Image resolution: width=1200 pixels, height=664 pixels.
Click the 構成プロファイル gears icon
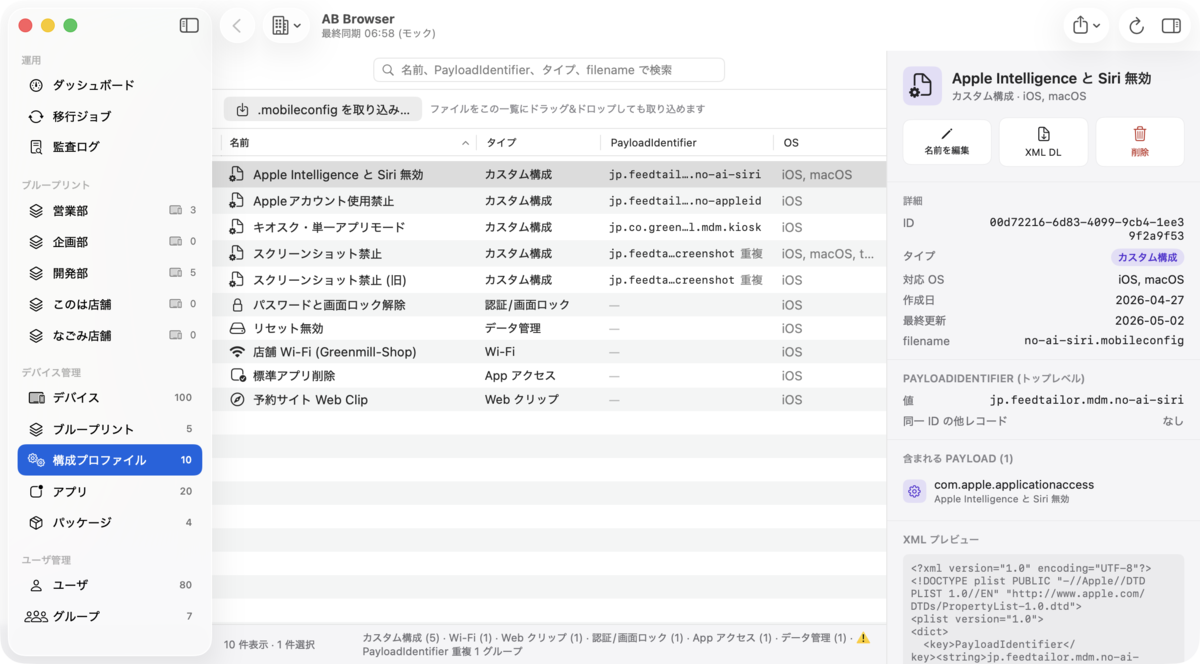click(x=36, y=460)
